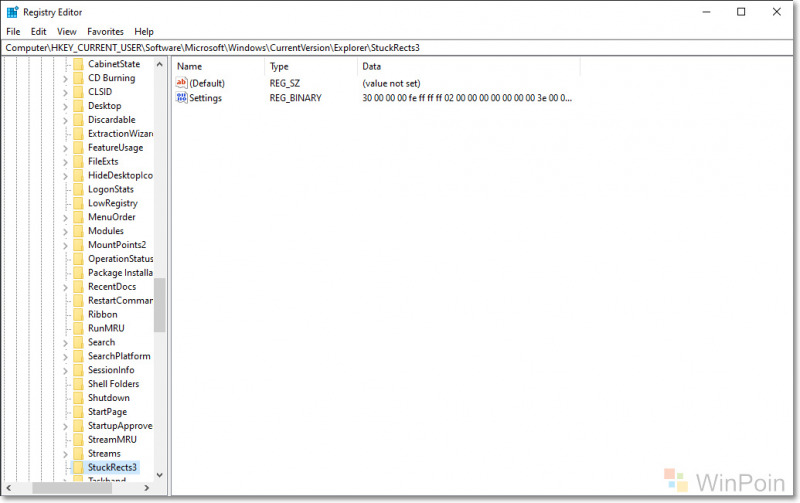The height and width of the screenshot is (503, 800).
Task: Click the MountPoints2 folder icon
Action: click(x=78, y=245)
